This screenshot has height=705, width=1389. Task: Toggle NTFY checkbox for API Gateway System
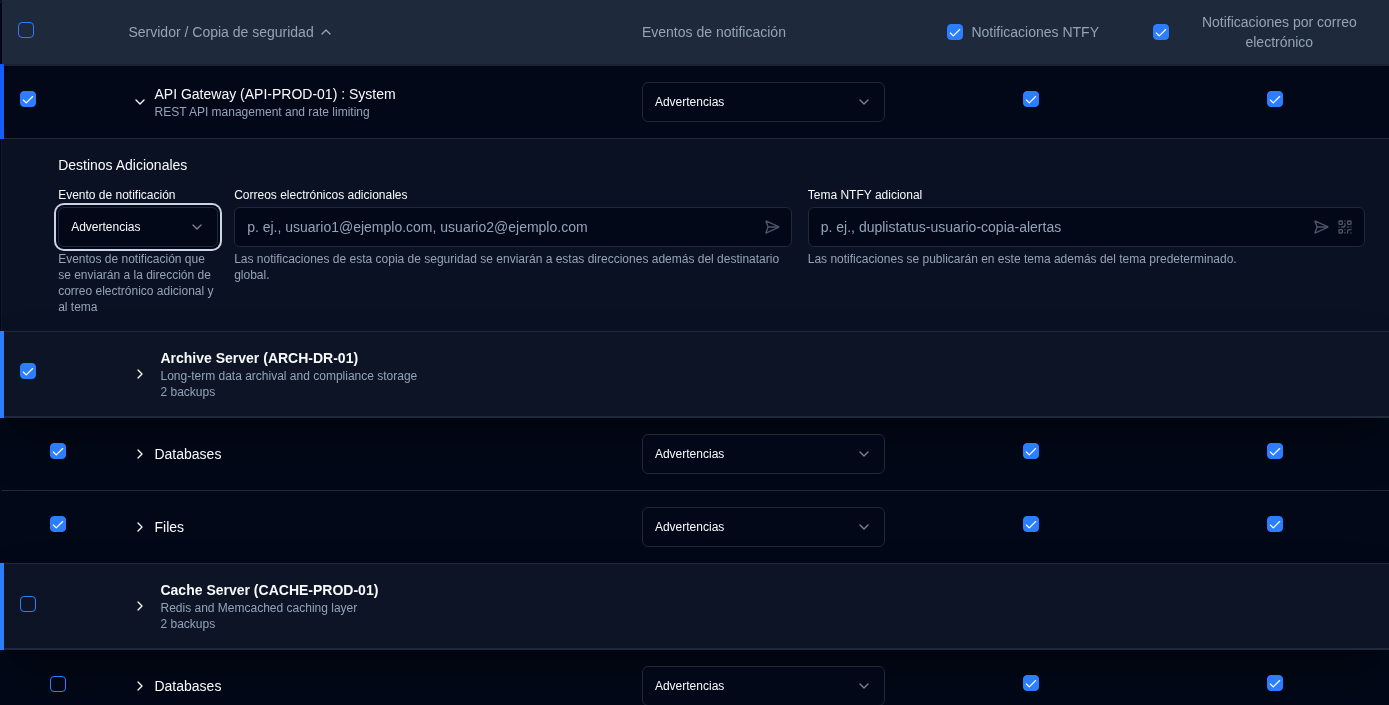(1031, 99)
